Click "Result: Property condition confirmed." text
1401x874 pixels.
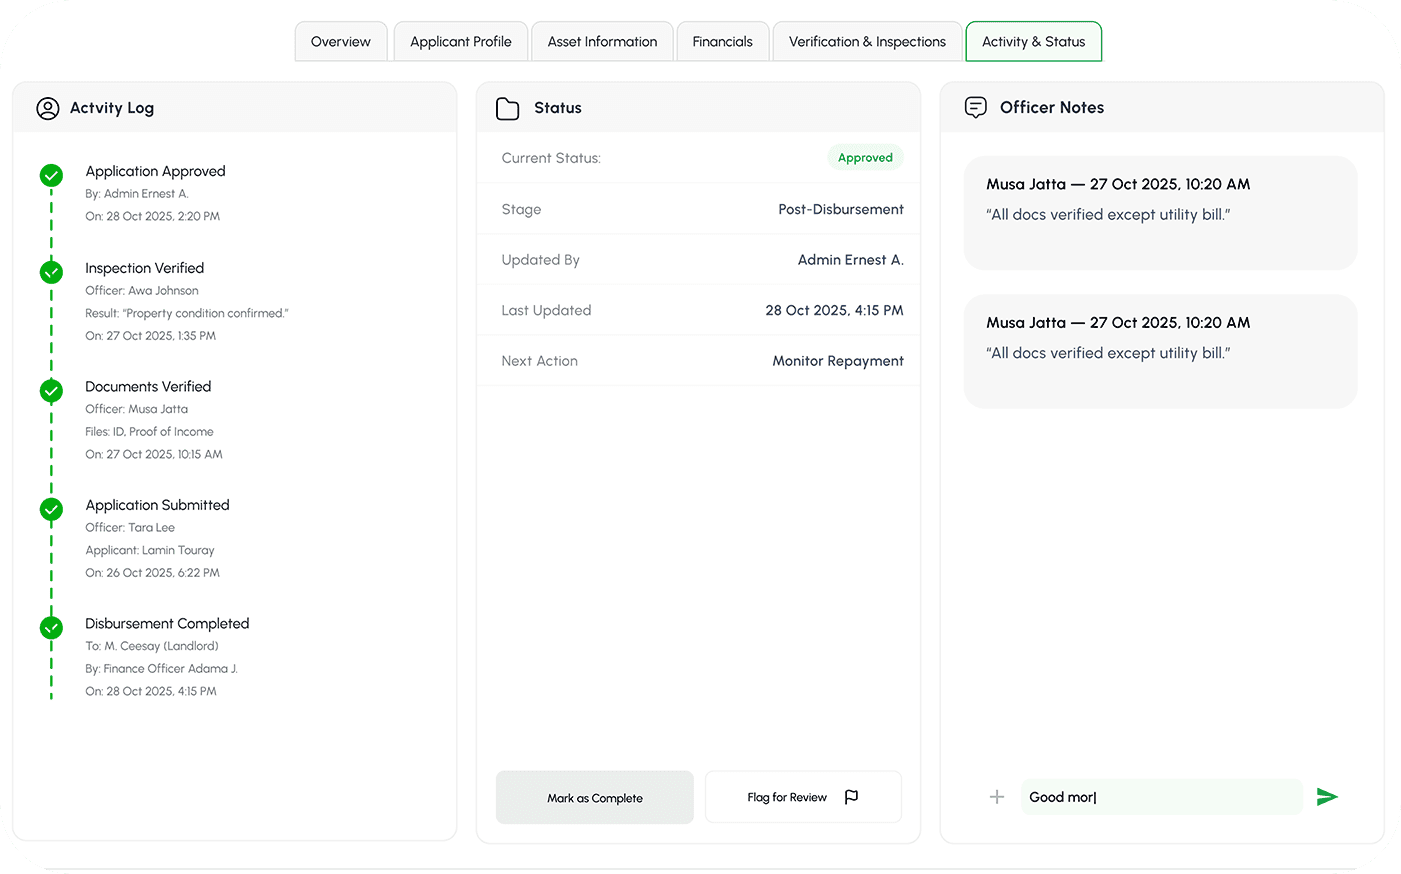coord(187,313)
